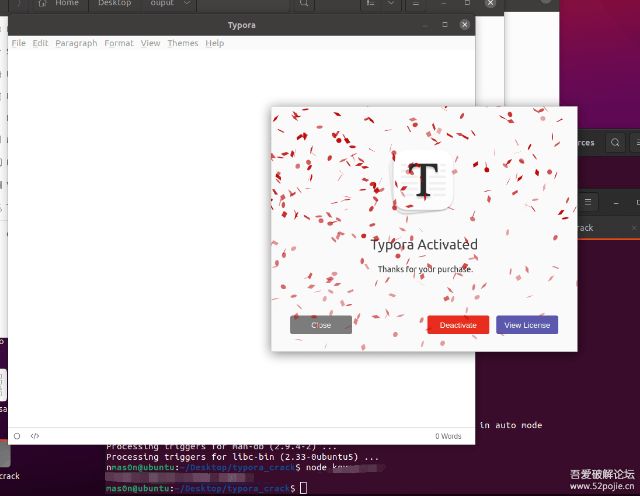The width and height of the screenshot is (640, 496).
Task: Open the Paragraph menu
Action: (x=76, y=43)
